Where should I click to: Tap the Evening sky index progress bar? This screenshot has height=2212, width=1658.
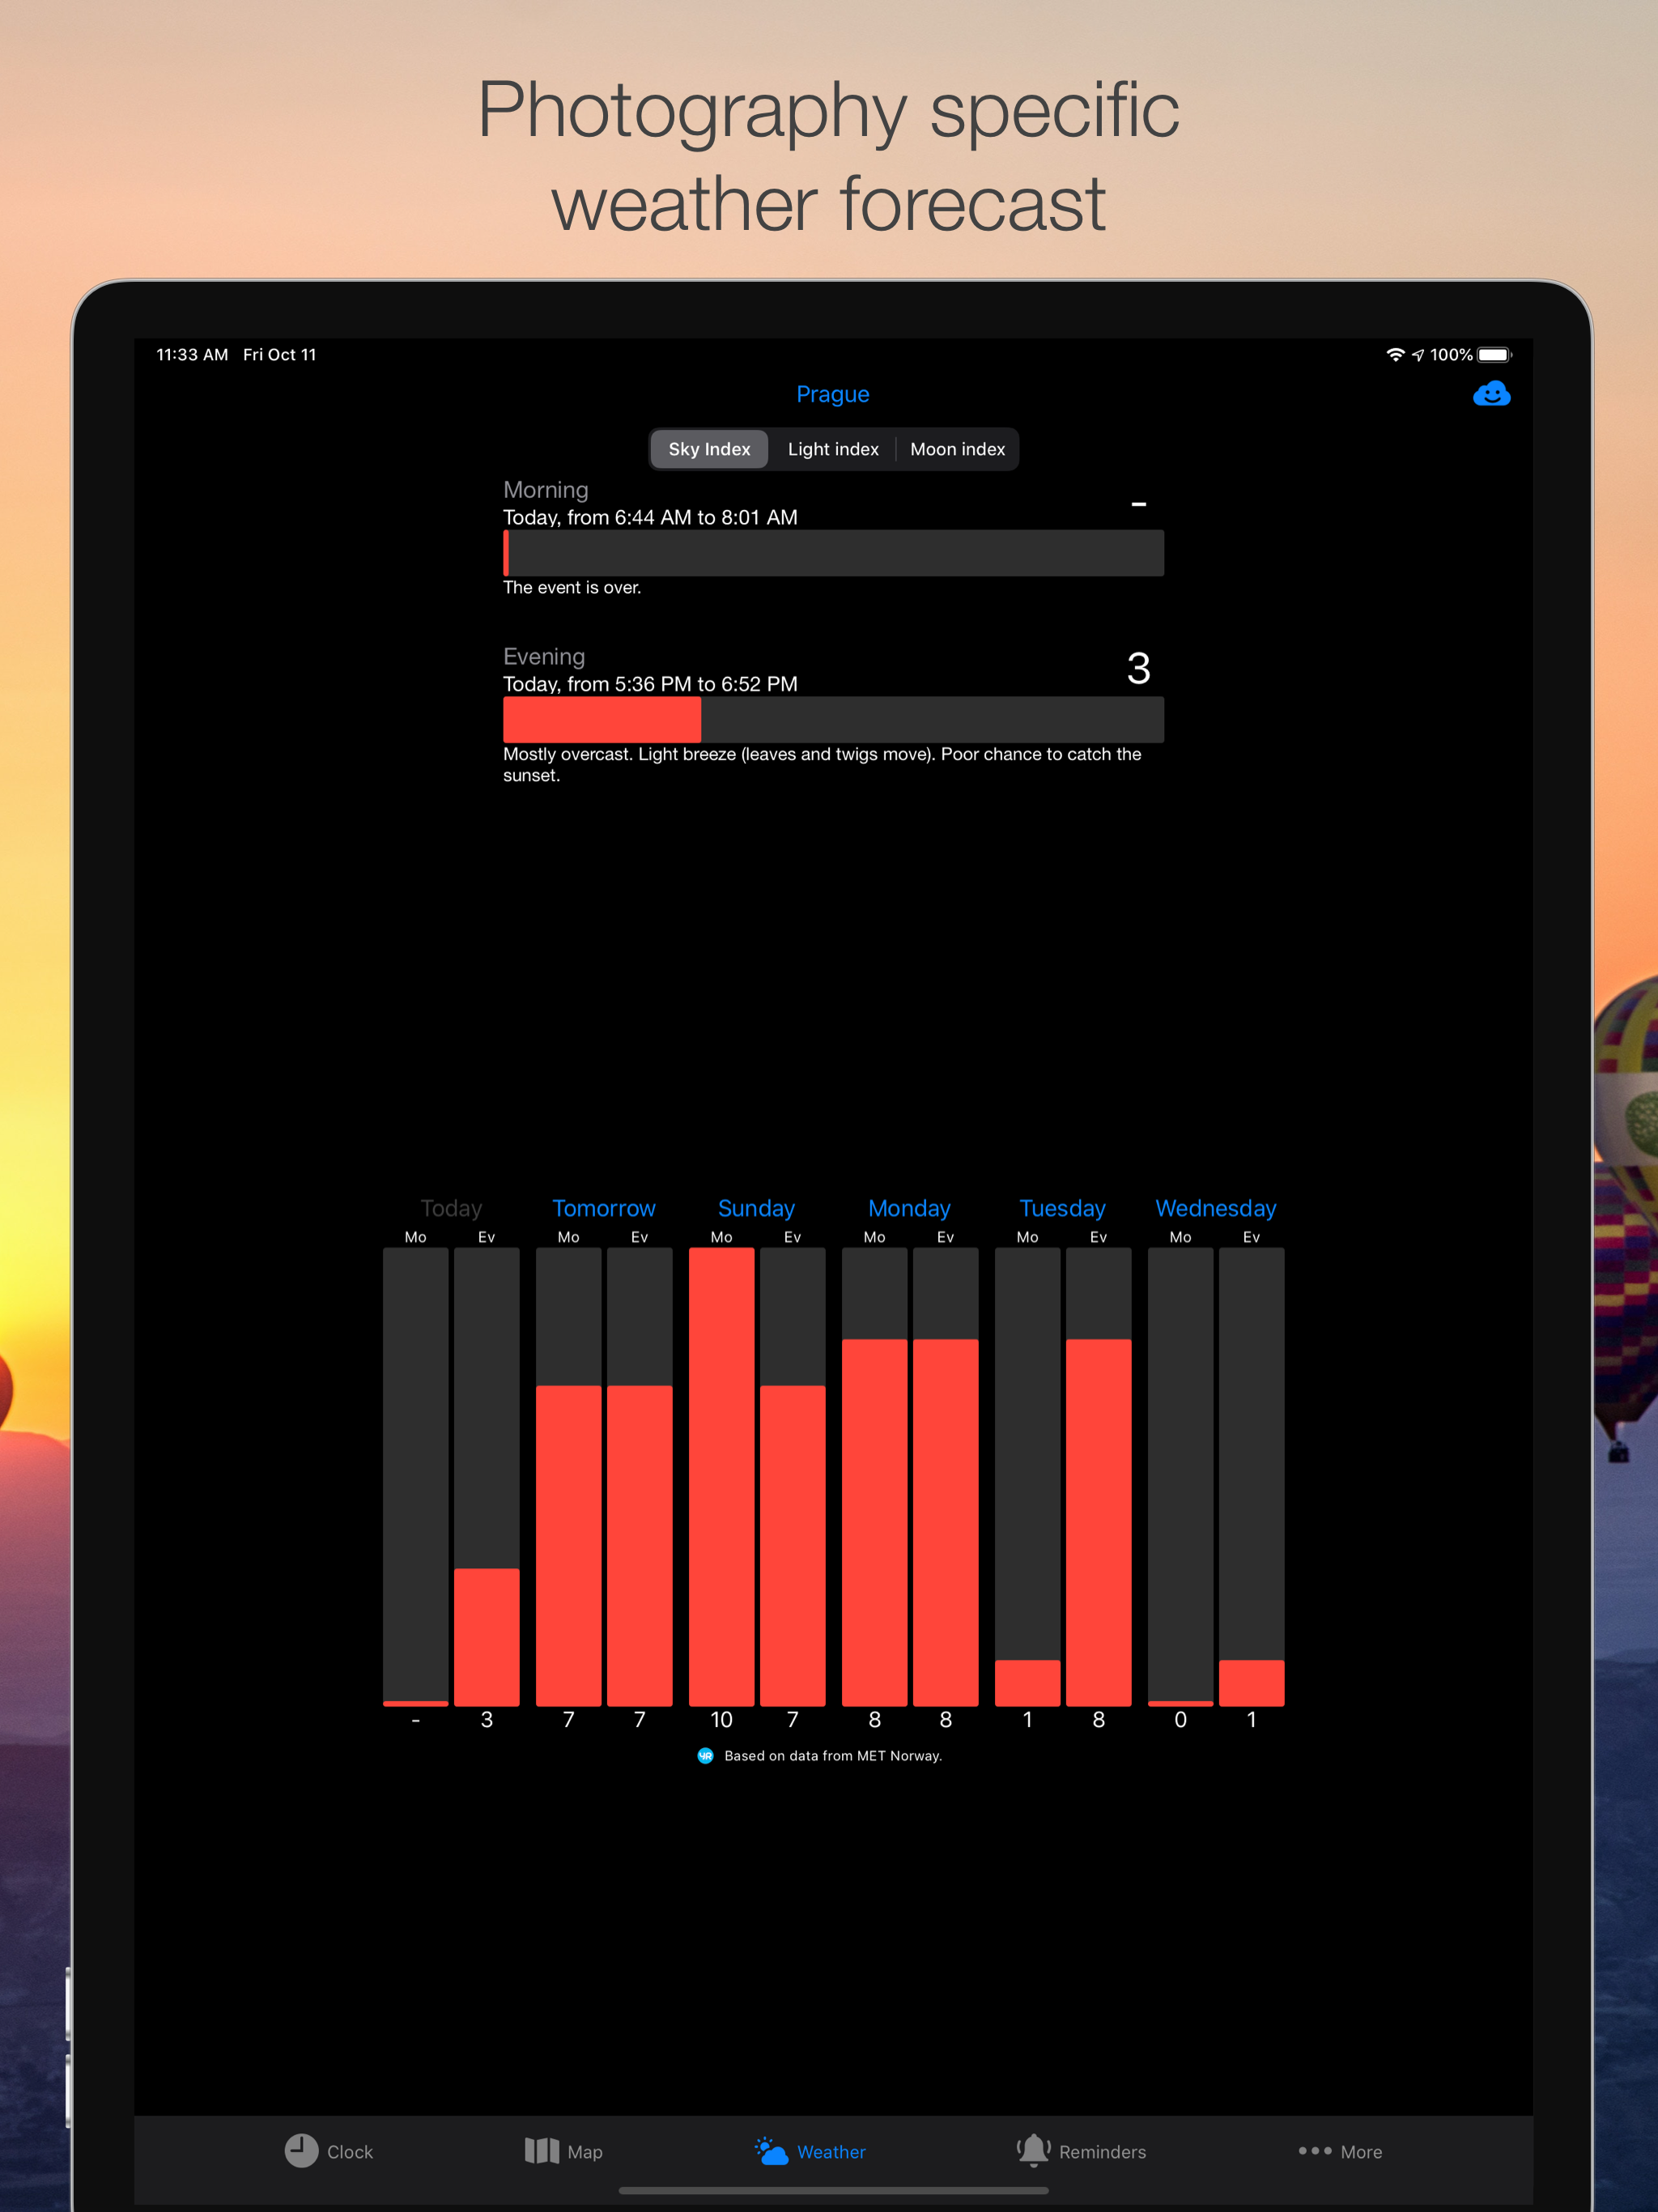(833, 719)
